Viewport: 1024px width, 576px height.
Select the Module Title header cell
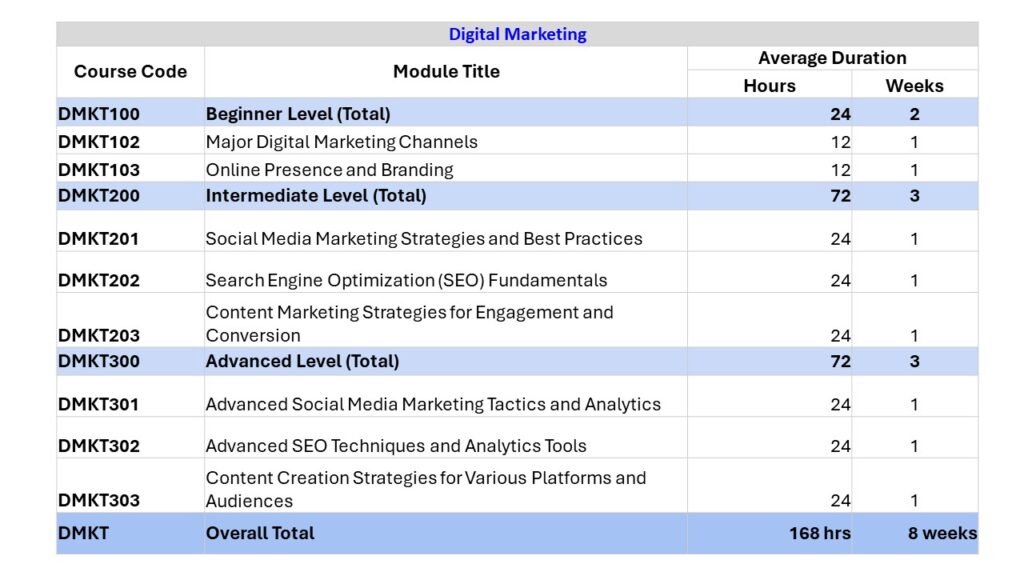click(446, 72)
